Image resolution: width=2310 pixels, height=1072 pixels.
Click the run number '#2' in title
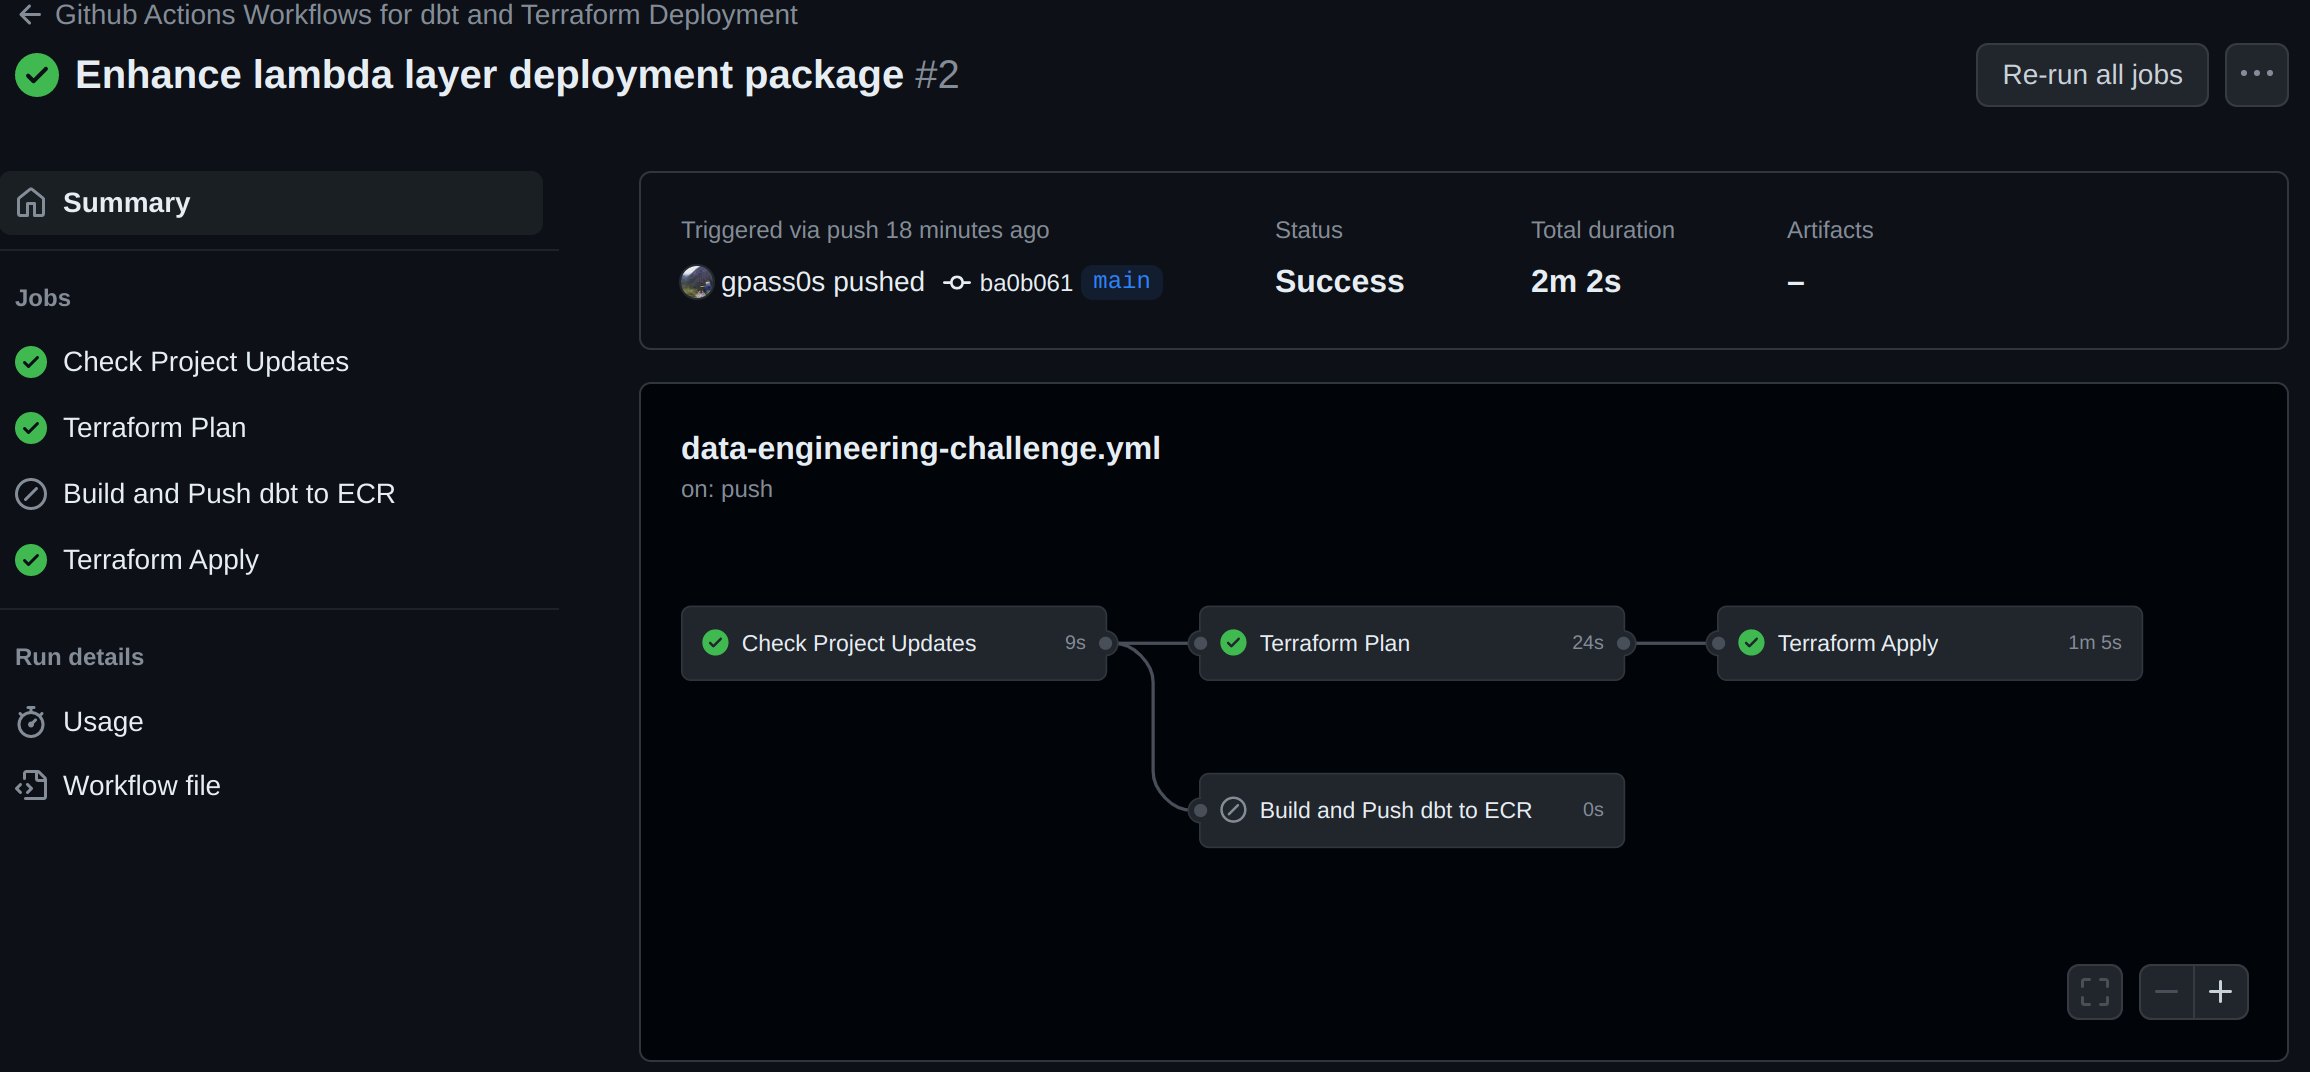coord(937,75)
